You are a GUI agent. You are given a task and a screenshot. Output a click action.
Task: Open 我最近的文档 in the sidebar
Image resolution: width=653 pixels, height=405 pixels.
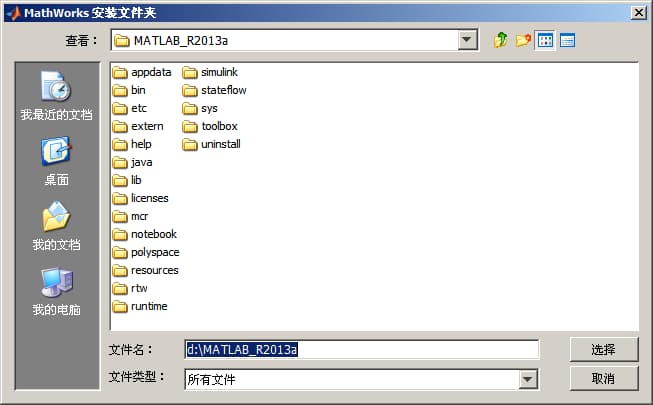[x=56, y=96]
